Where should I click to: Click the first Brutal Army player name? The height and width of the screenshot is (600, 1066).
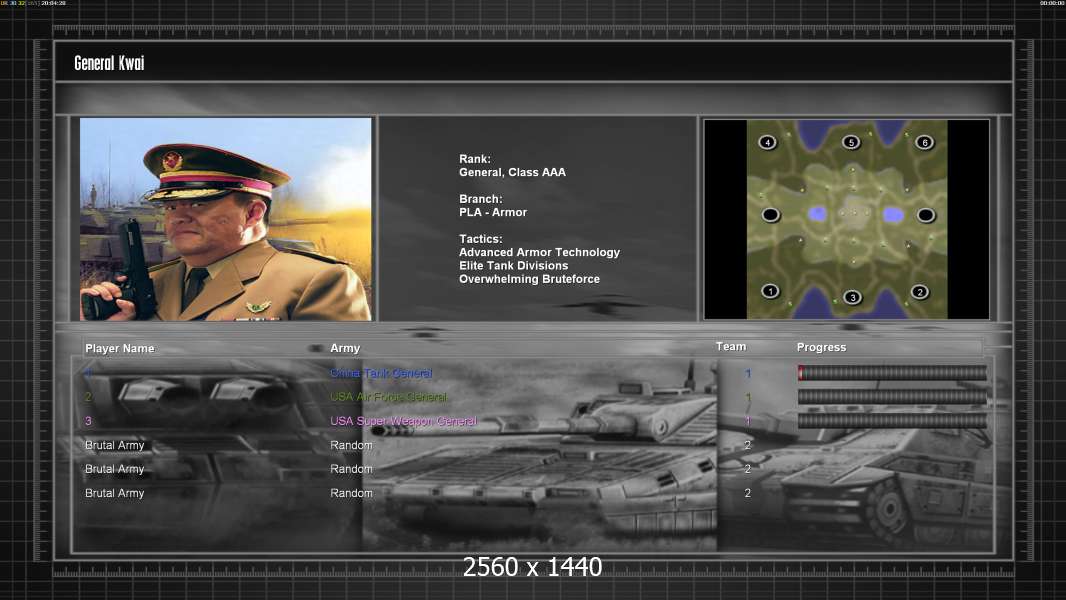tap(114, 445)
